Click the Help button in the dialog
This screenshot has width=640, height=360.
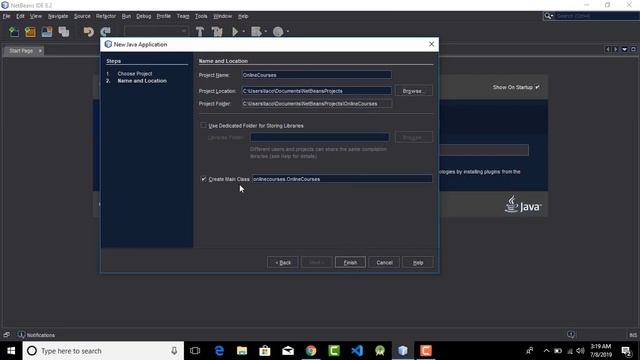click(x=418, y=262)
